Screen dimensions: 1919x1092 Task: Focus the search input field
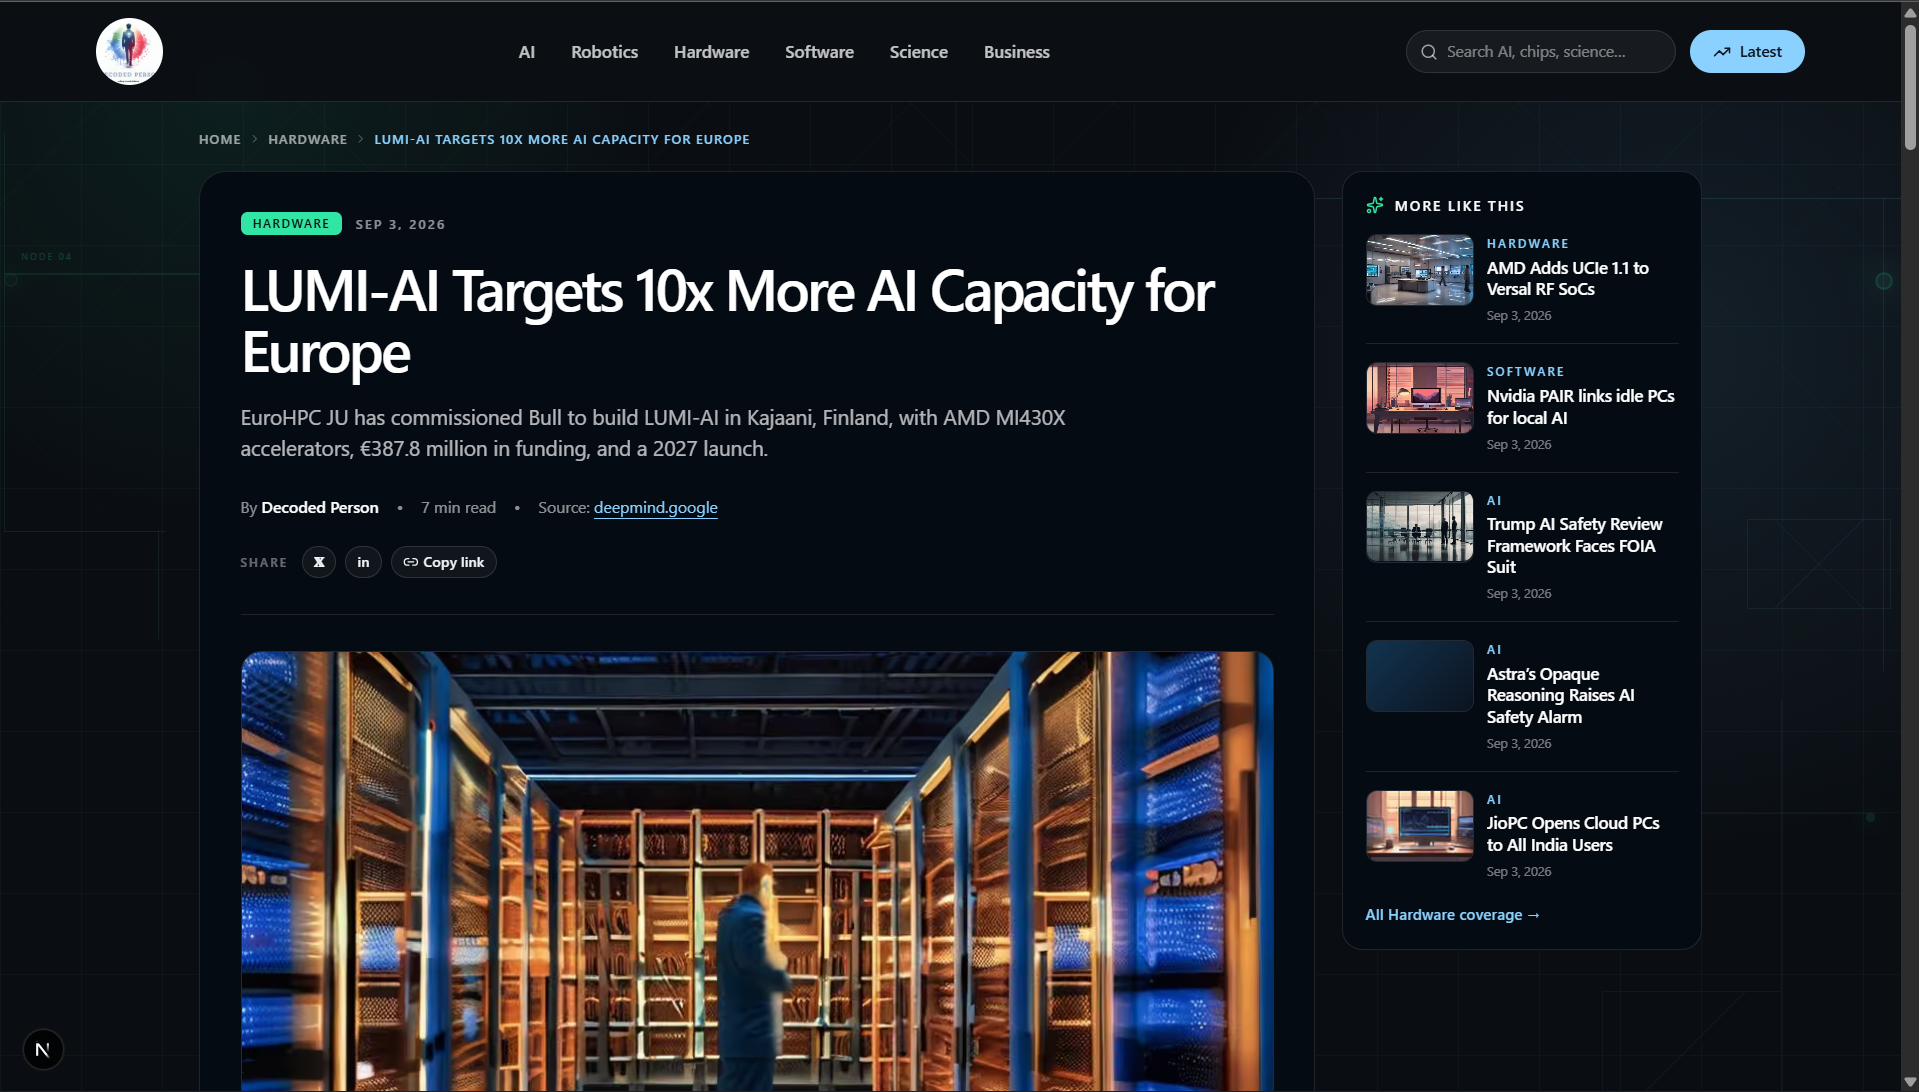(x=1540, y=52)
